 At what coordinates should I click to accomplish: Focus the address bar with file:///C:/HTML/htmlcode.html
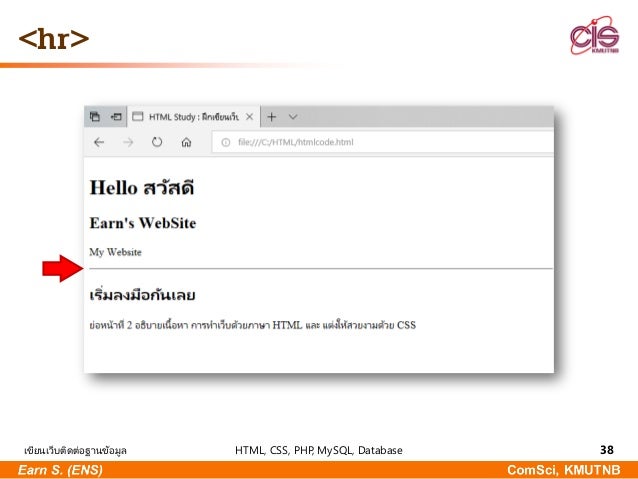[382, 142]
